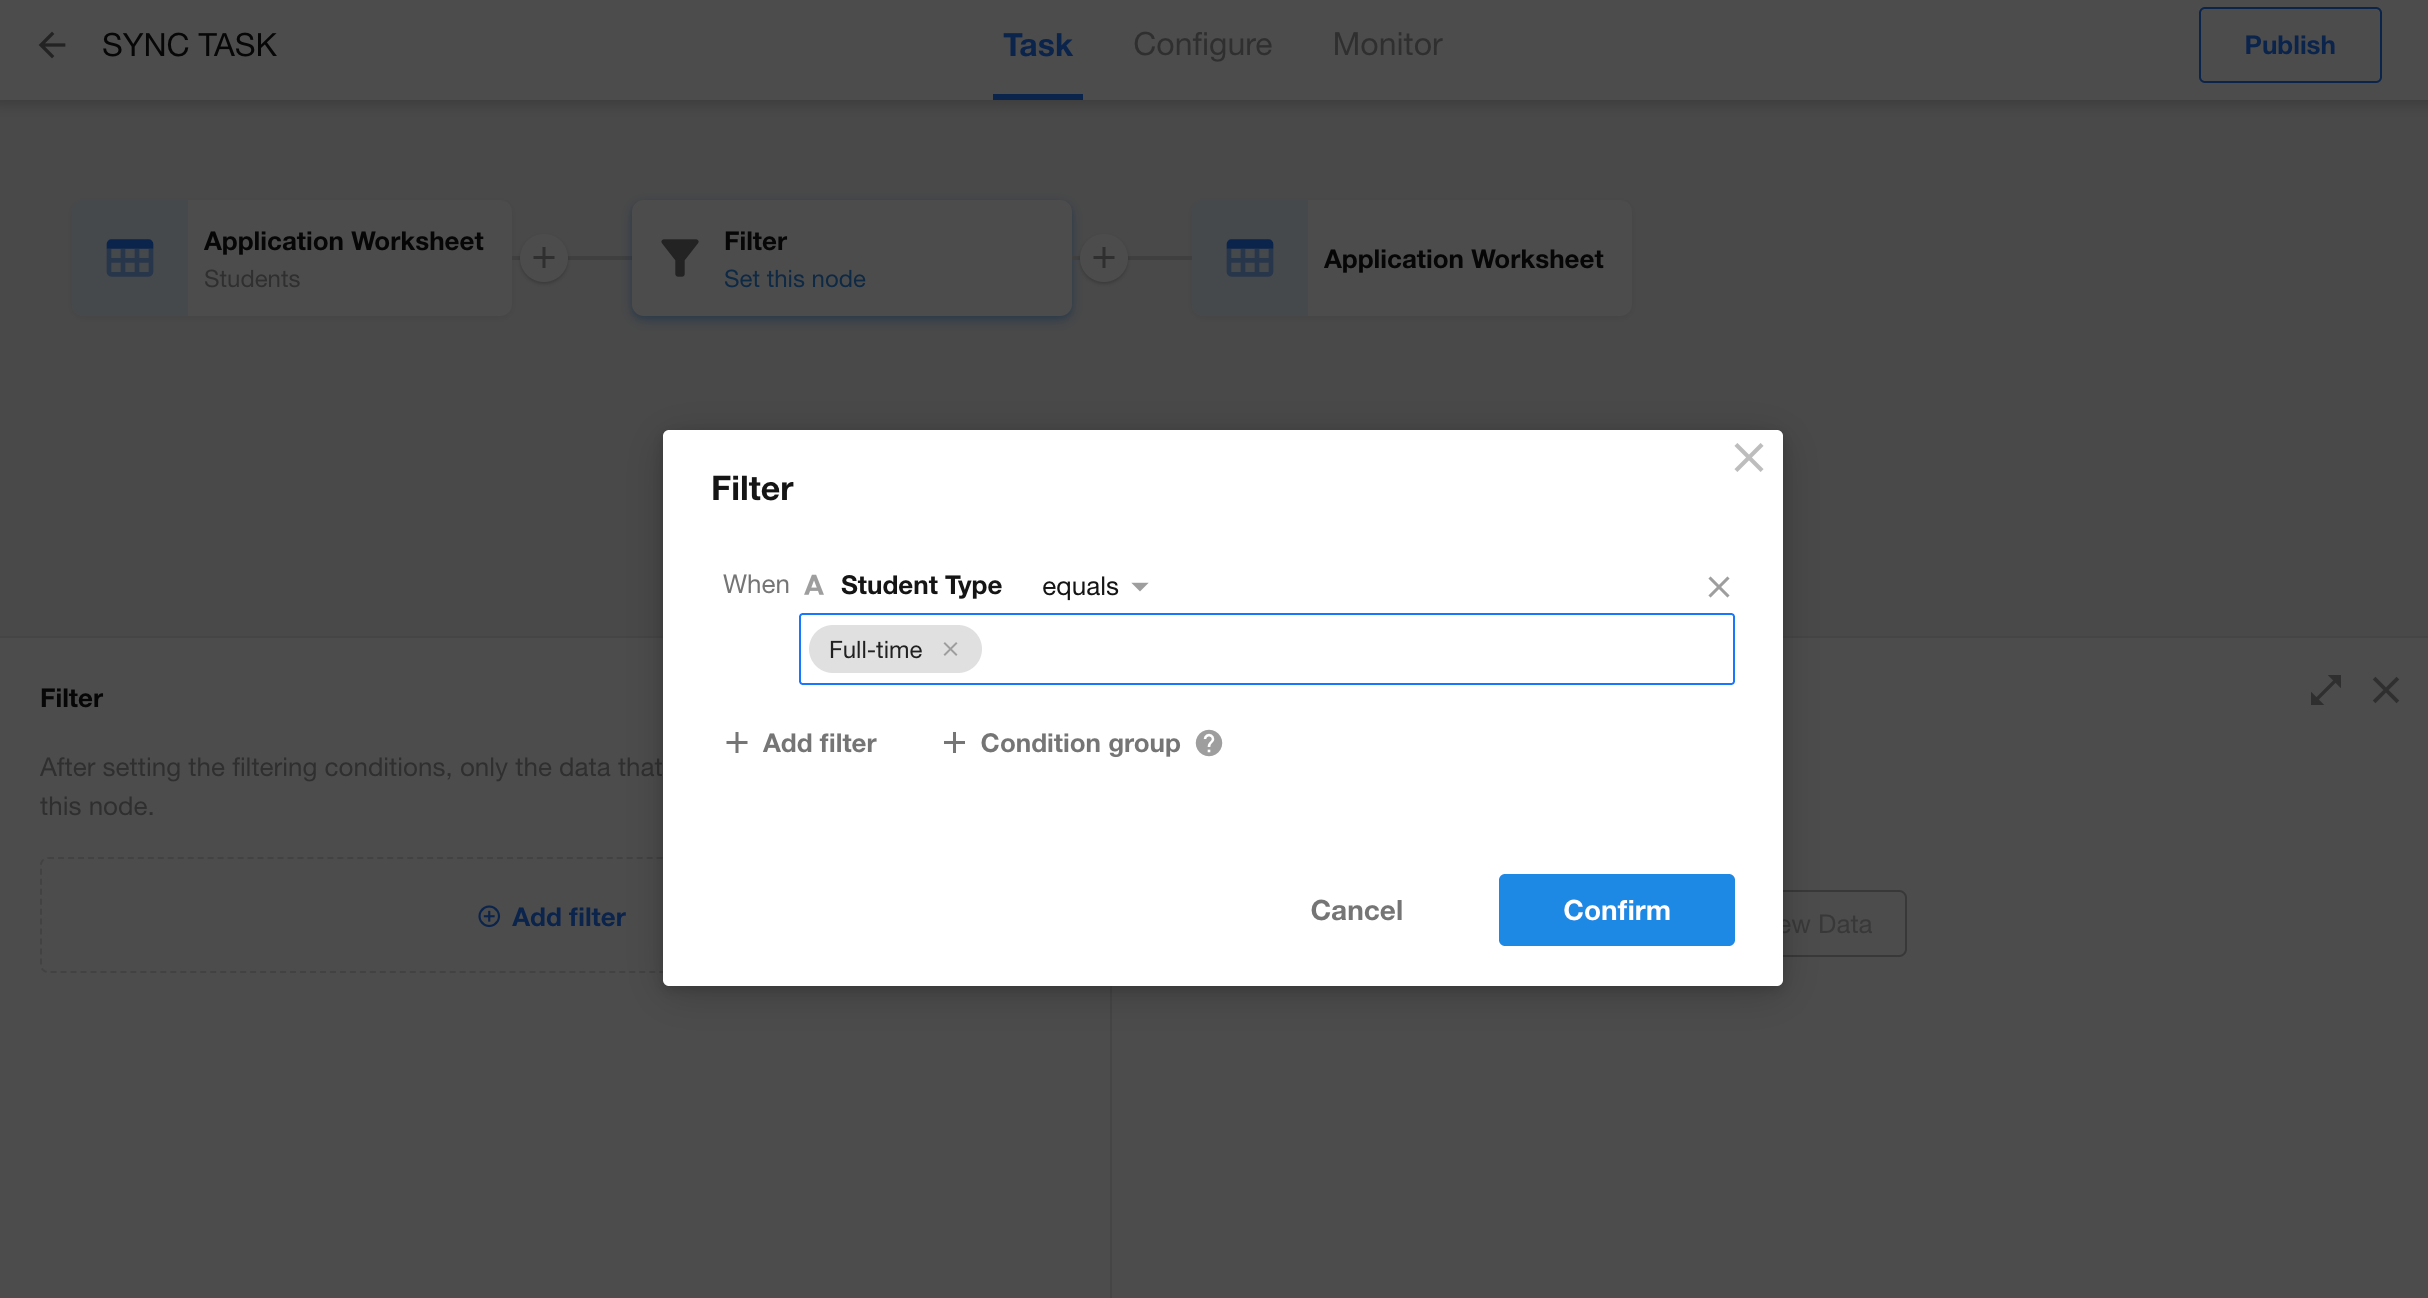Click the filter funnel icon on Filter node
2428x1298 pixels.
coord(680,258)
